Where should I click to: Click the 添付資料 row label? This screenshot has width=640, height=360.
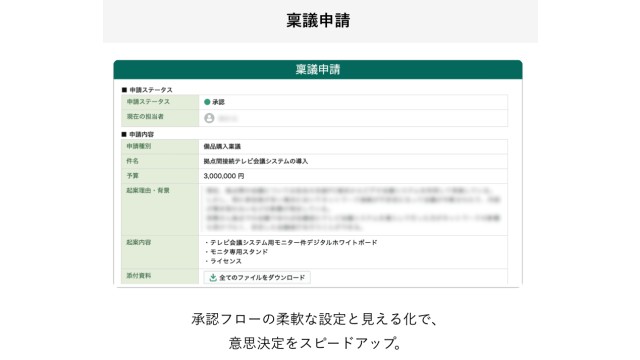pyautogui.click(x=138, y=276)
